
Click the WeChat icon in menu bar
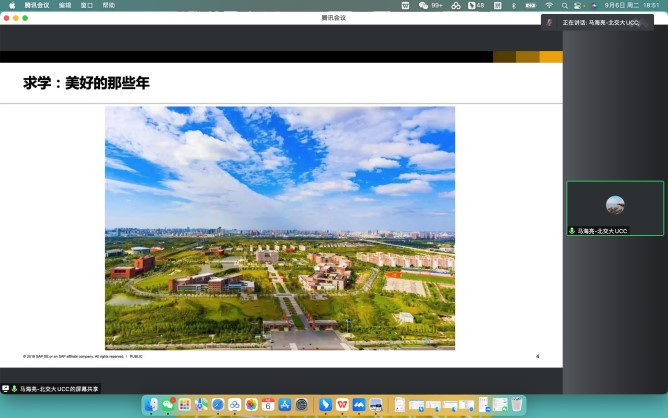pyautogui.click(x=424, y=5)
